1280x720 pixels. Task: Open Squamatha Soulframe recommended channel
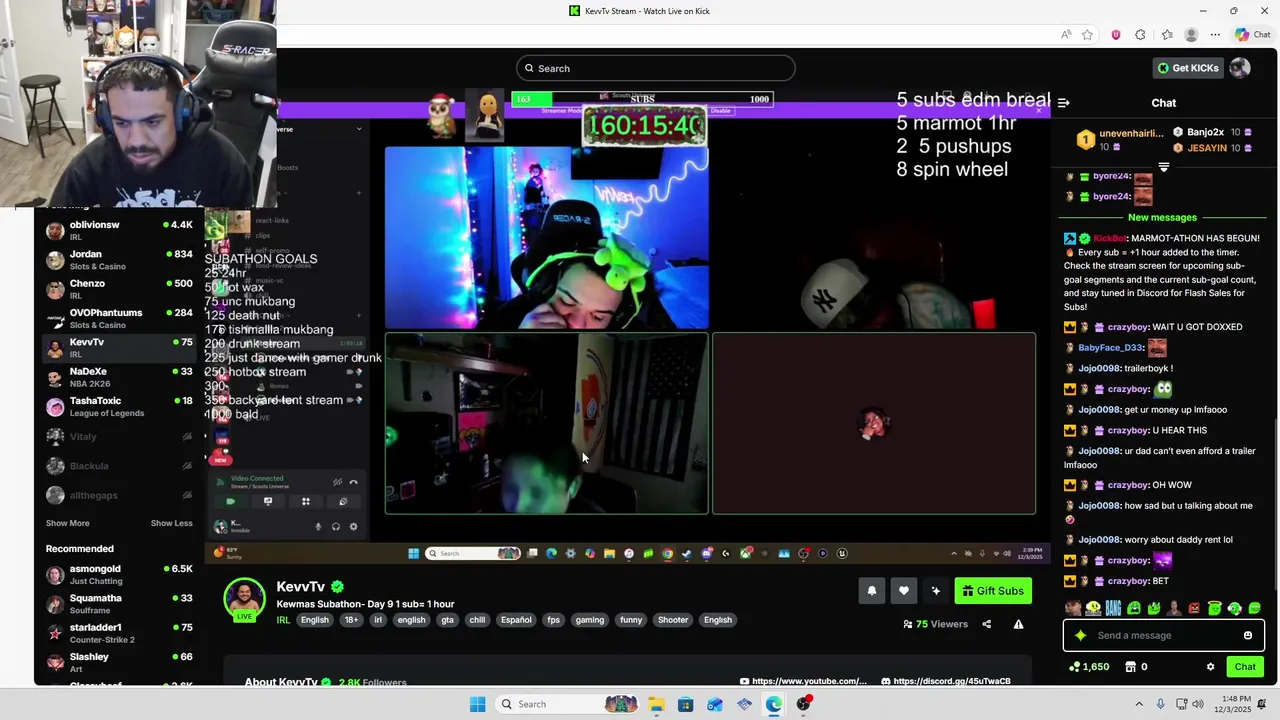(x=119, y=604)
